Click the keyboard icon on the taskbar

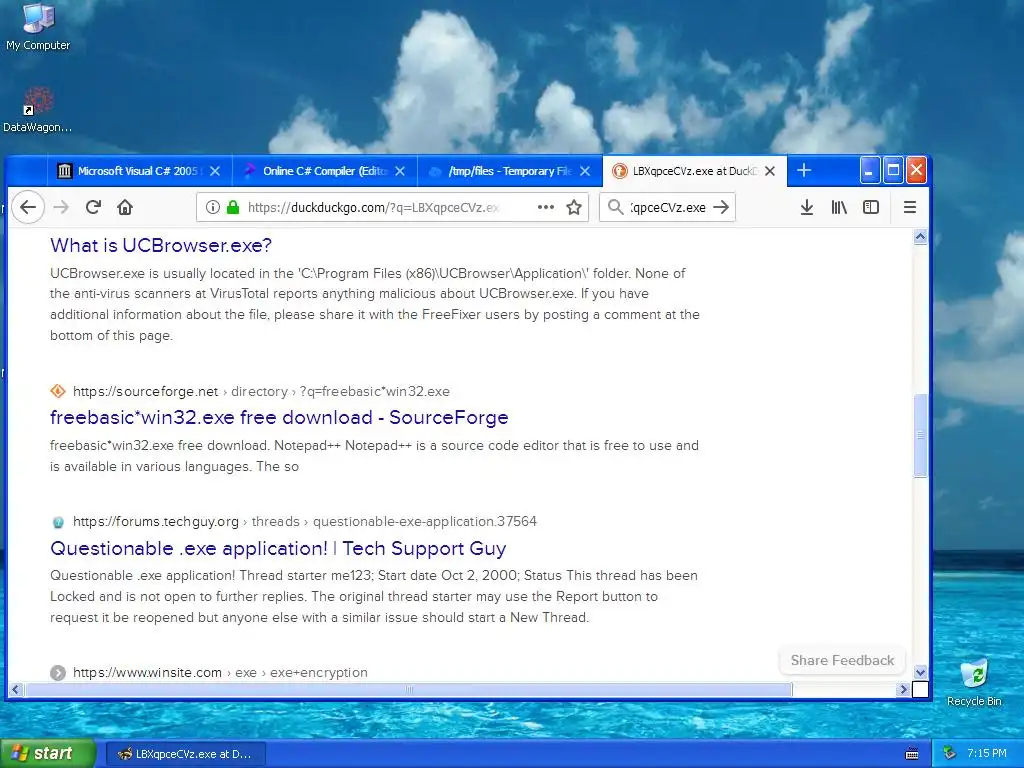tap(912, 754)
